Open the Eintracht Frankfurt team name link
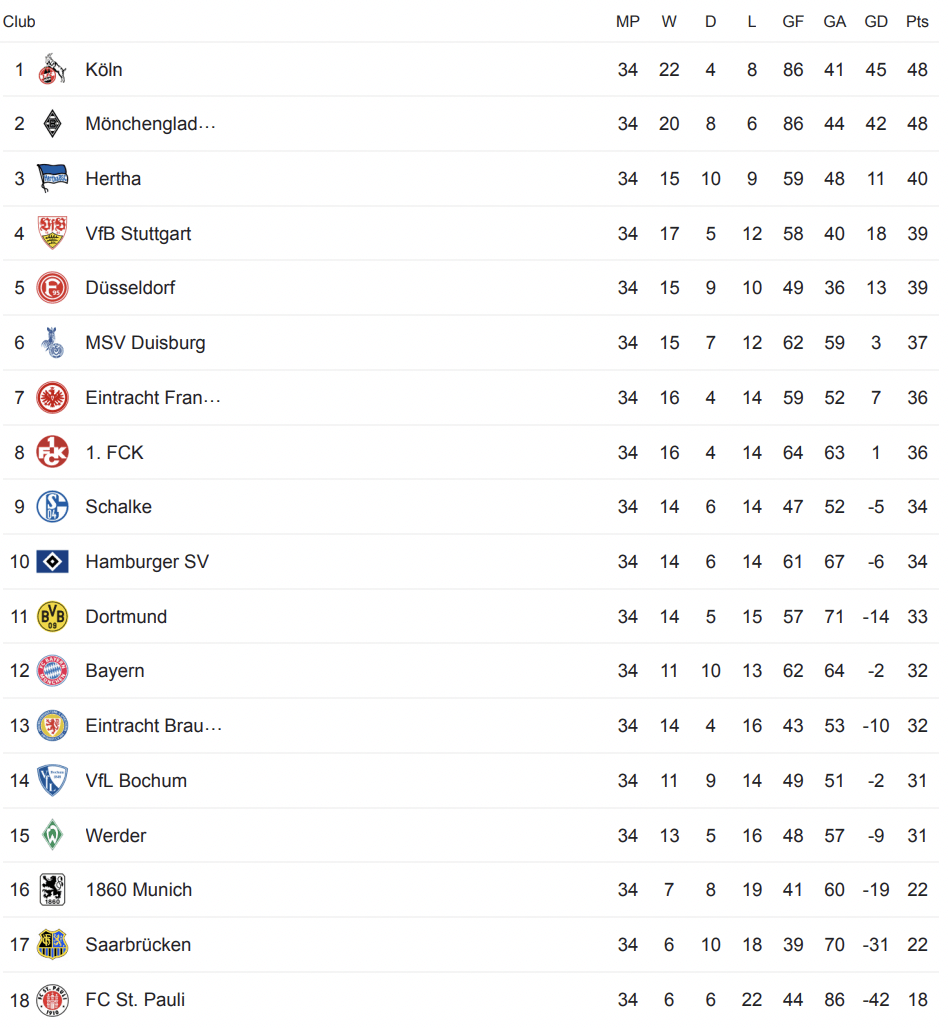Screen dimensions: 948x1028 pos(153,398)
